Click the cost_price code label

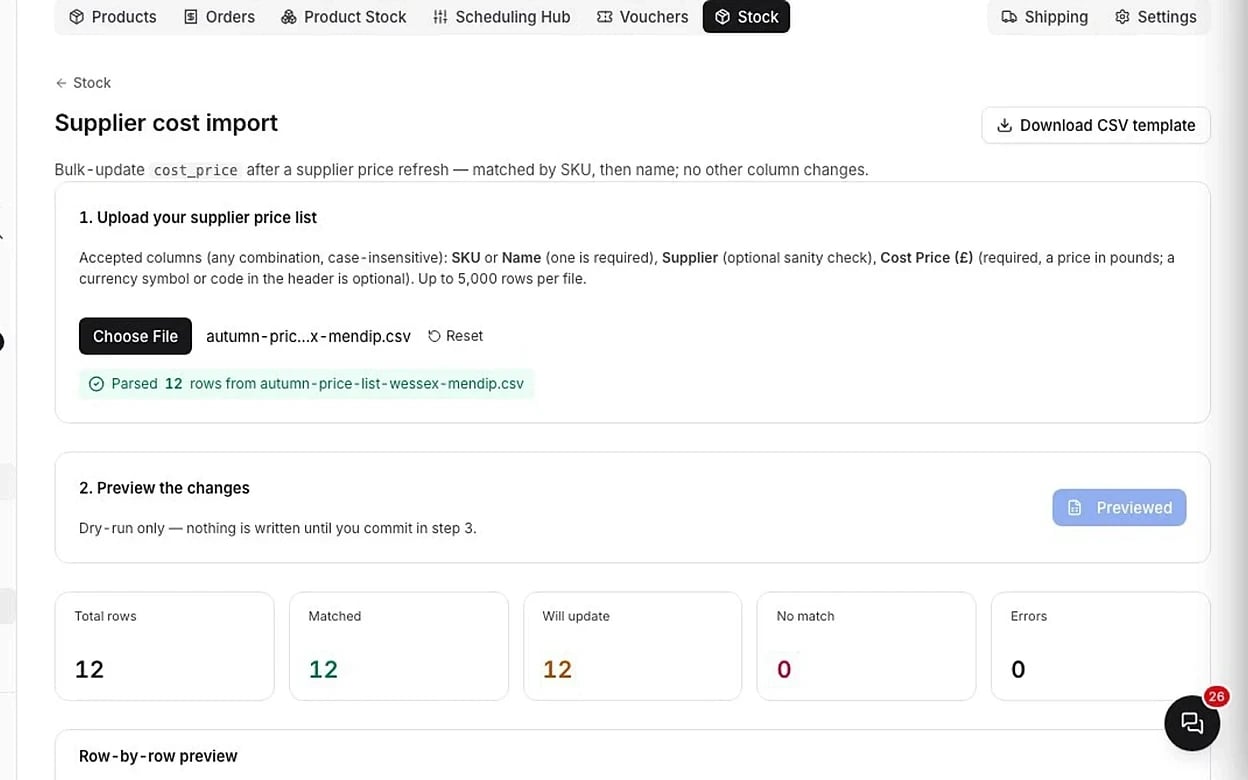click(195, 170)
